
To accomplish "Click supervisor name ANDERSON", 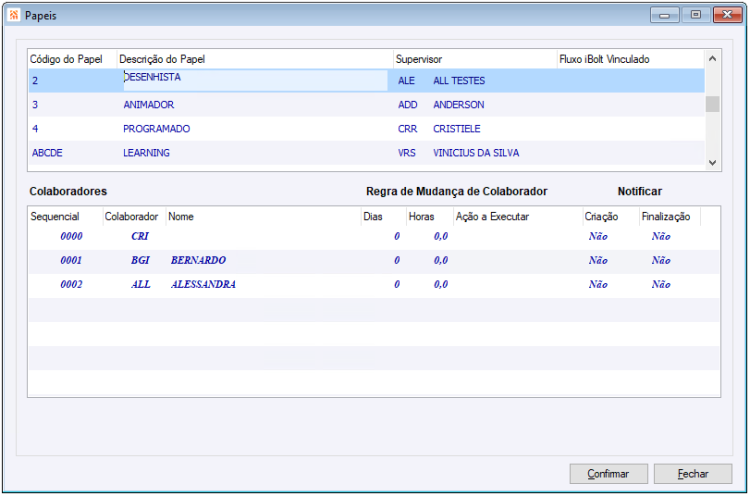I will tap(458, 105).
